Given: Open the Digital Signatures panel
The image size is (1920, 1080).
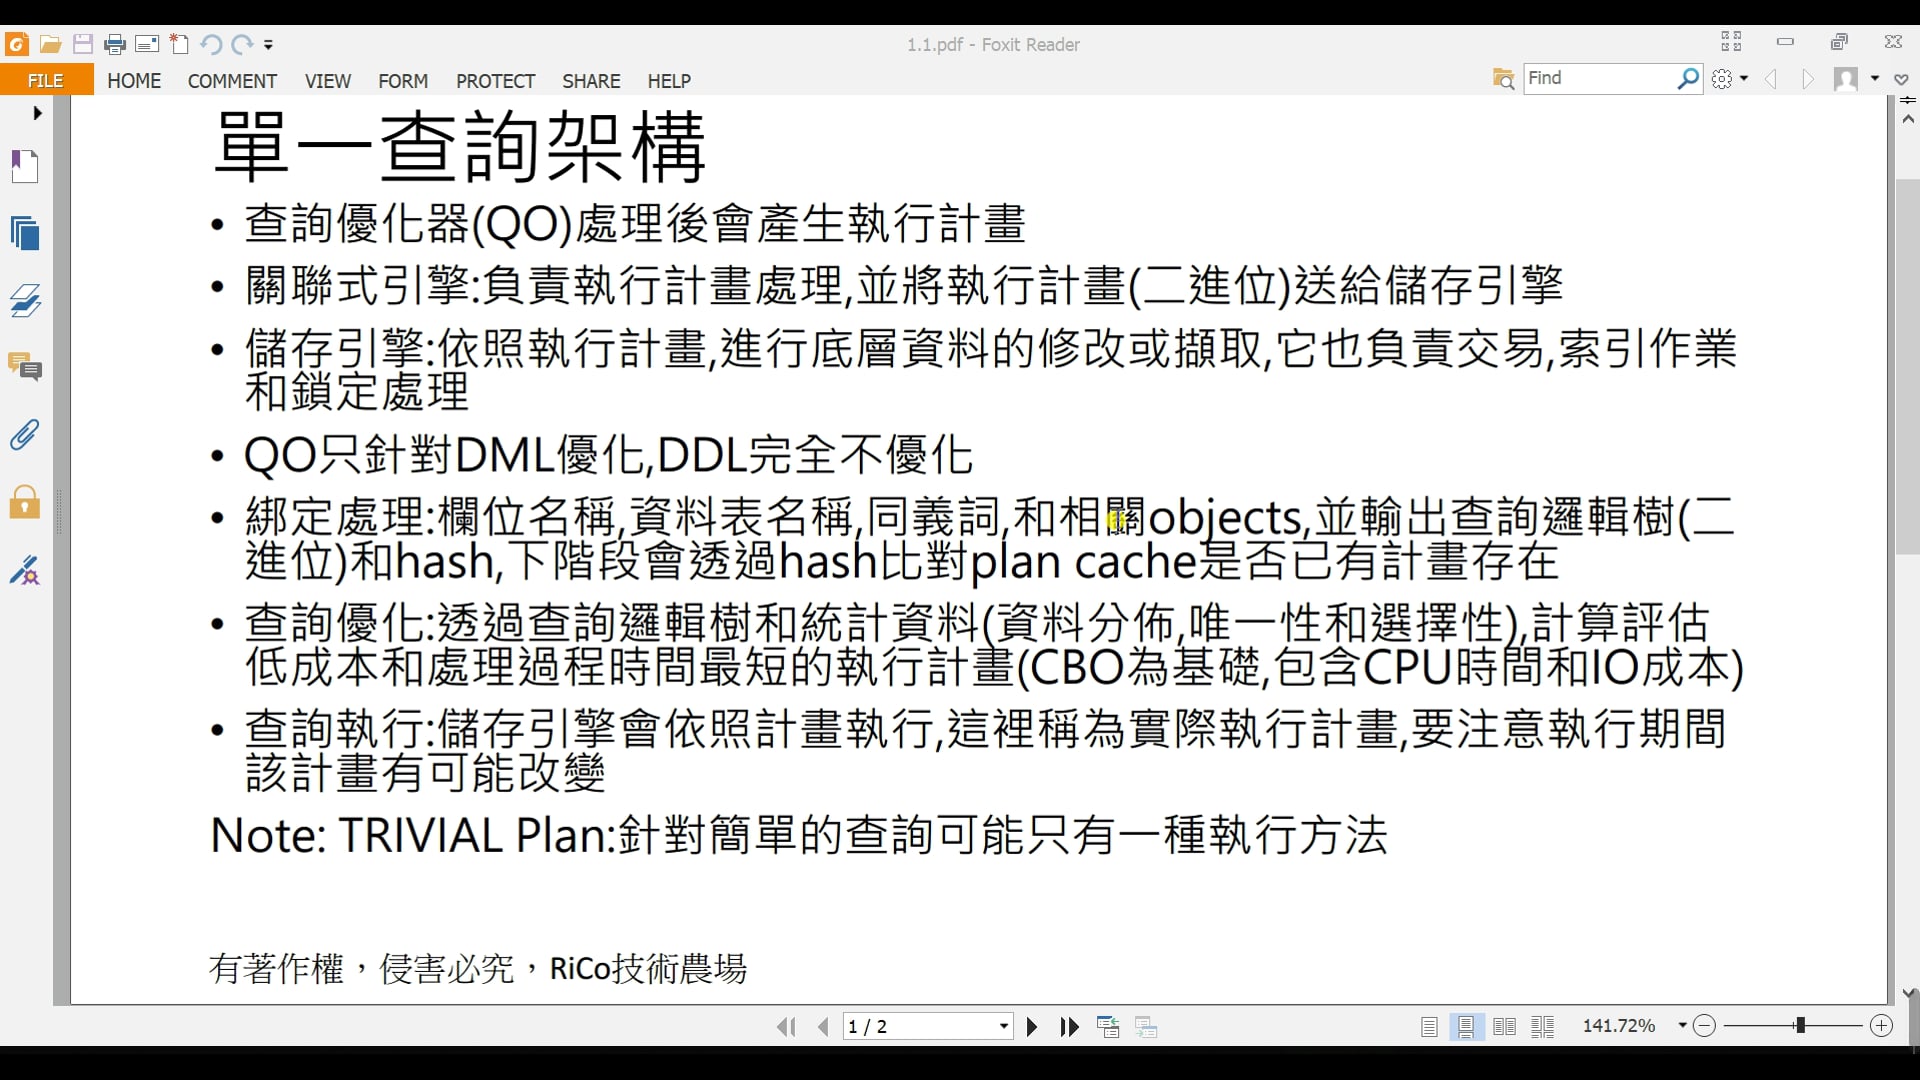Looking at the screenshot, I should 25,571.
